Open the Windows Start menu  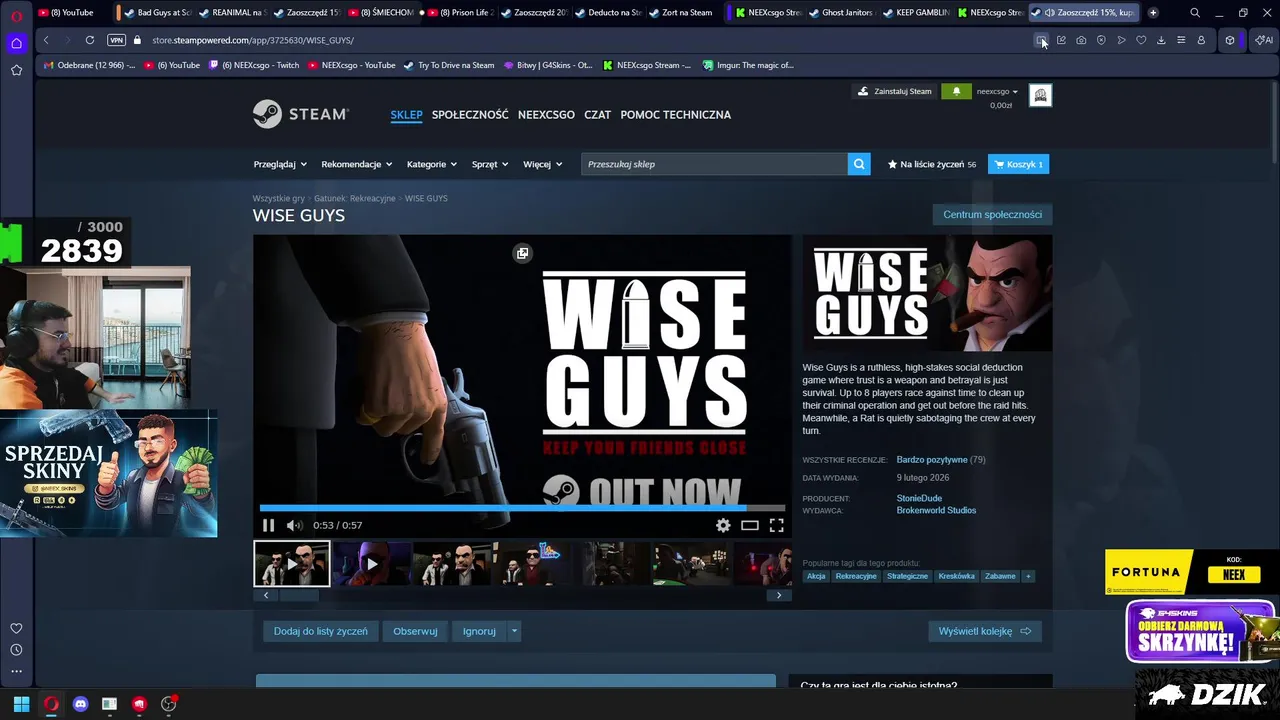click(21, 704)
